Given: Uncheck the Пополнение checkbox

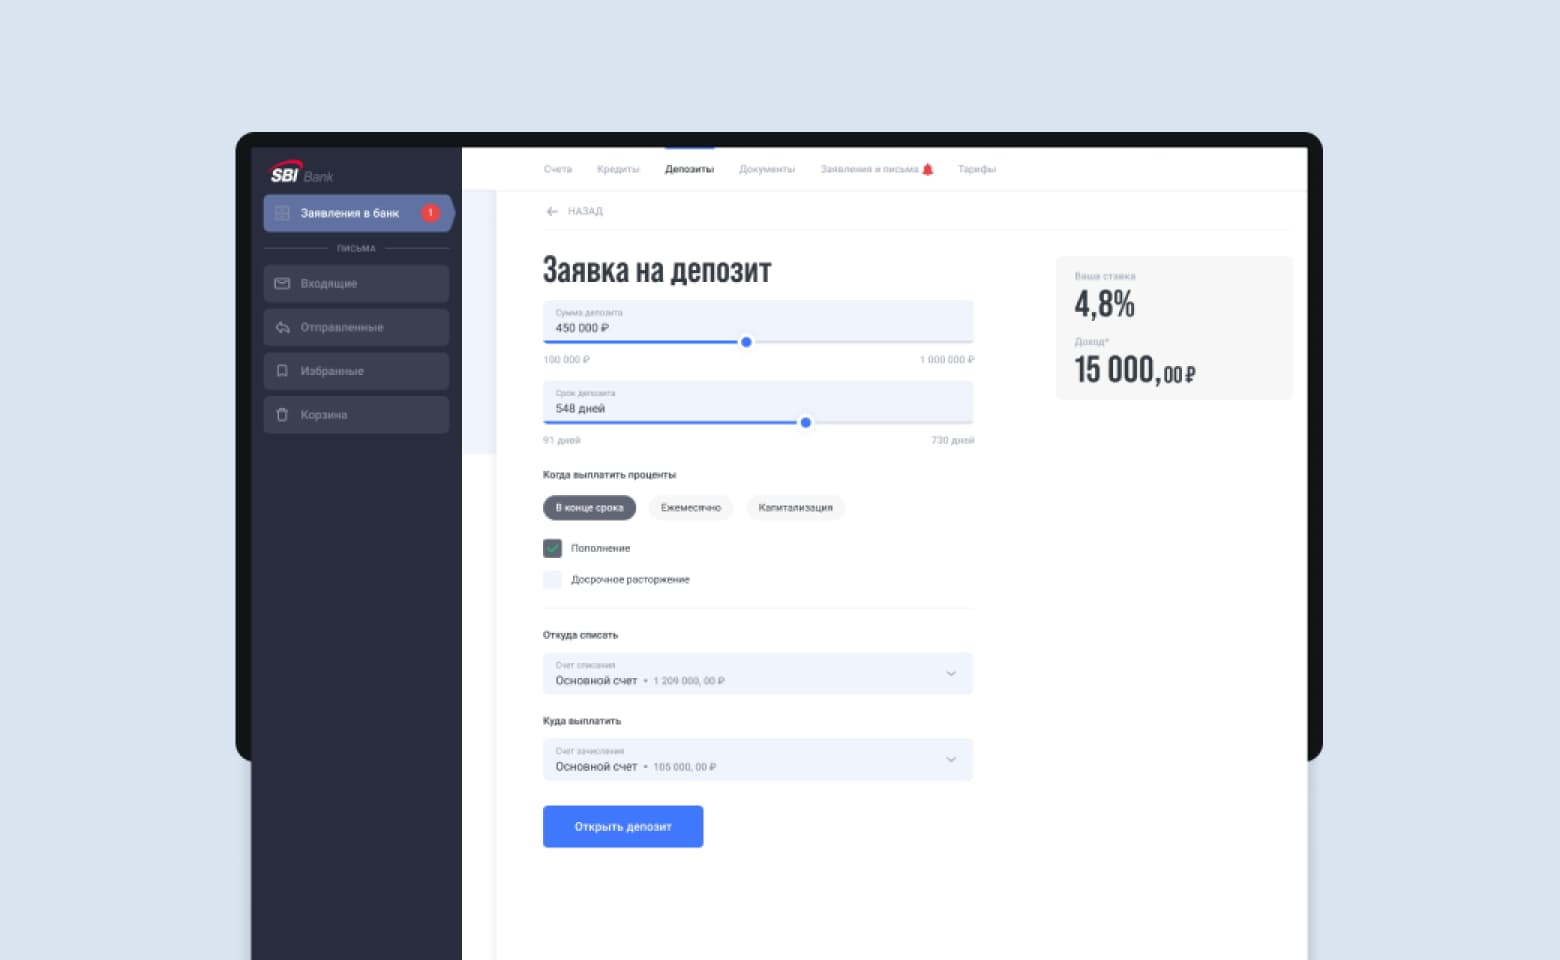Looking at the screenshot, I should pyautogui.click(x=552, y=548).
